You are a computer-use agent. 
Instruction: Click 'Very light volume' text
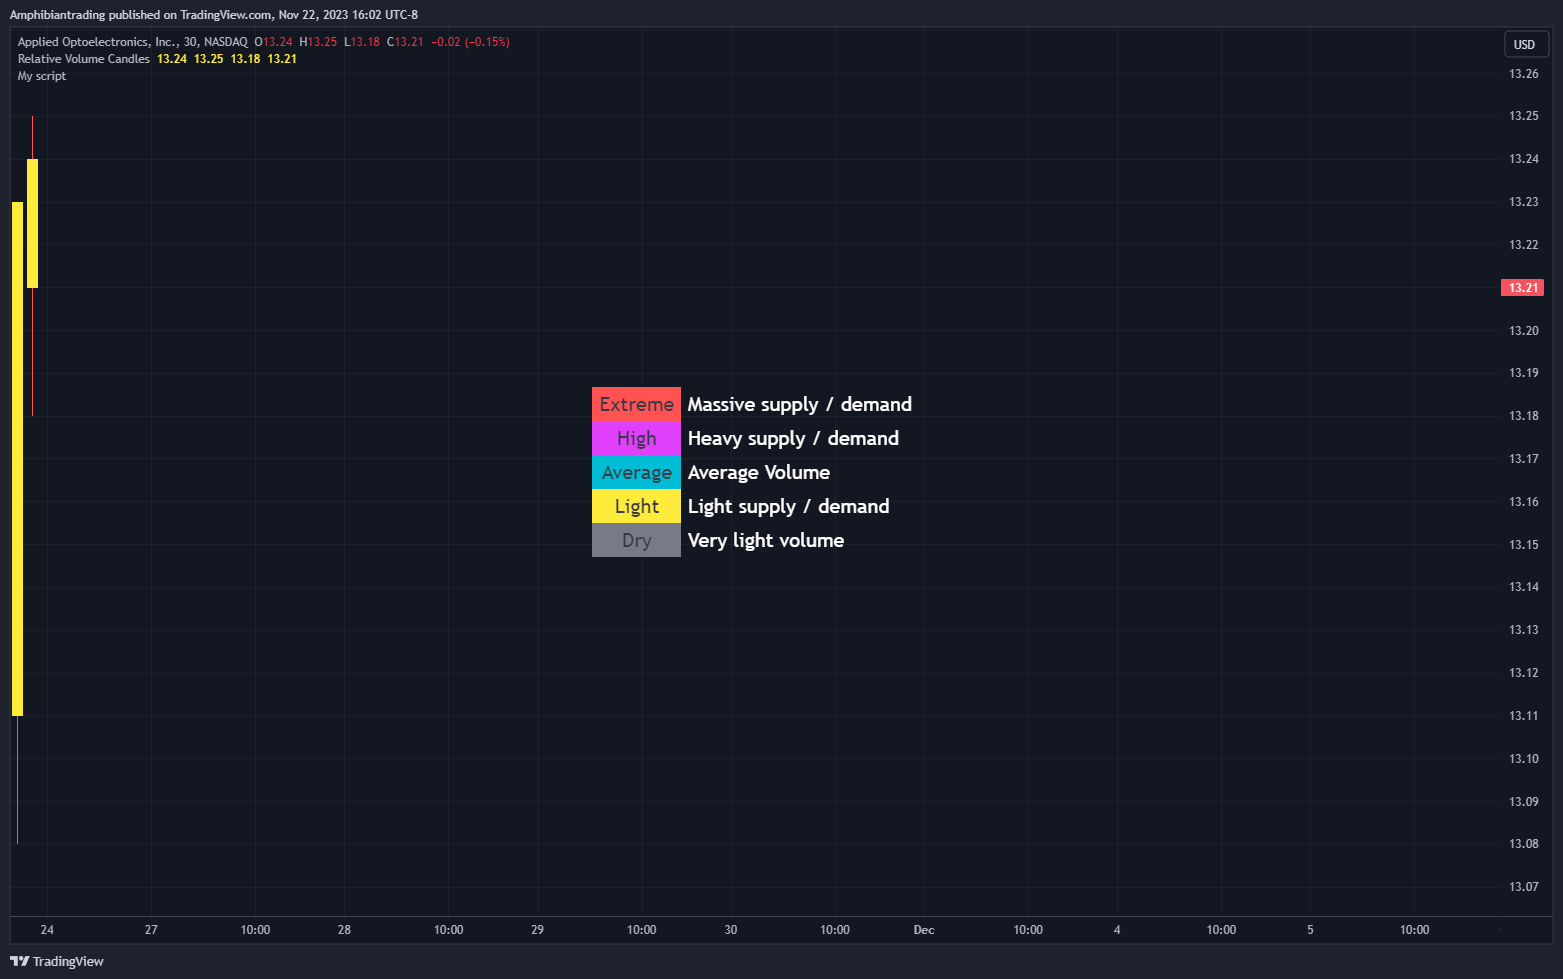point(765,540)
